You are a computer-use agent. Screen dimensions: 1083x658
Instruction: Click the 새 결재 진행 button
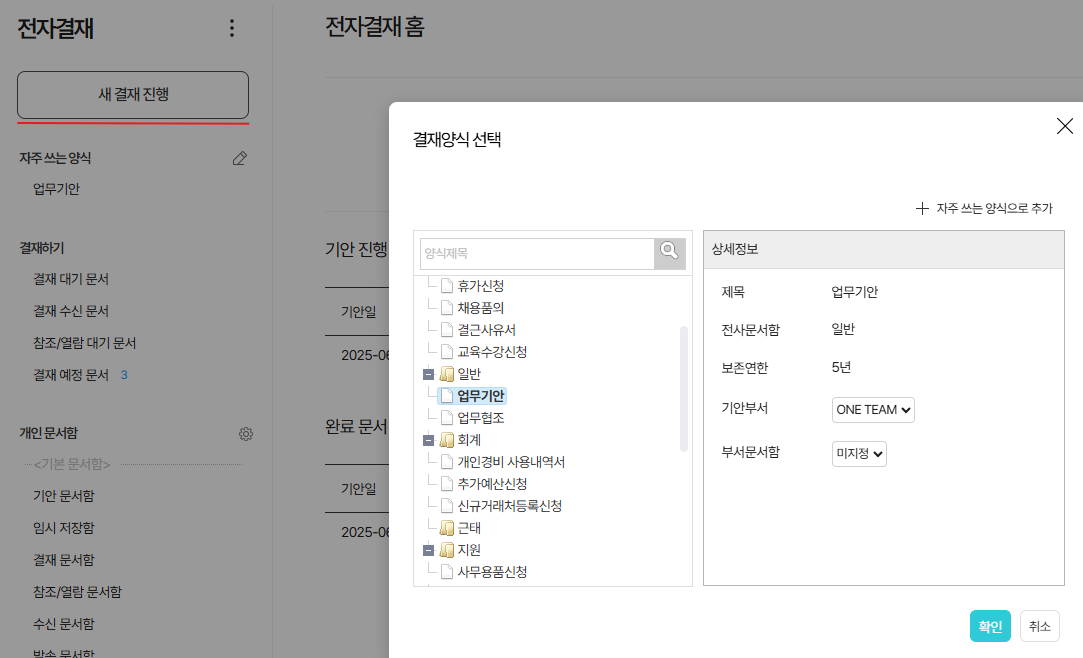133,95
